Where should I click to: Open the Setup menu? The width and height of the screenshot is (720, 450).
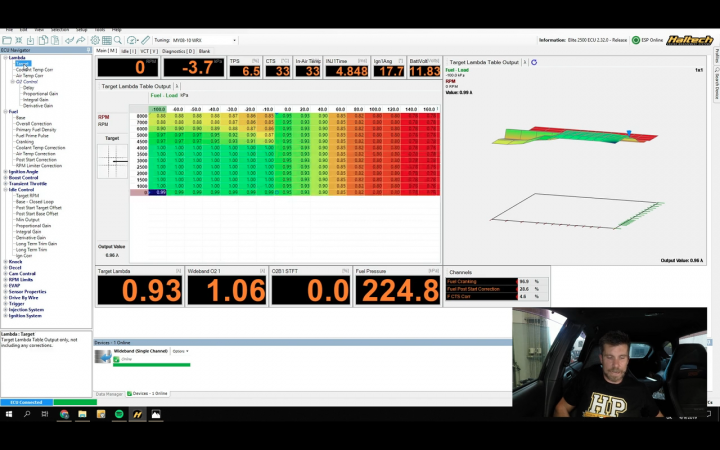tap(81, 30)
